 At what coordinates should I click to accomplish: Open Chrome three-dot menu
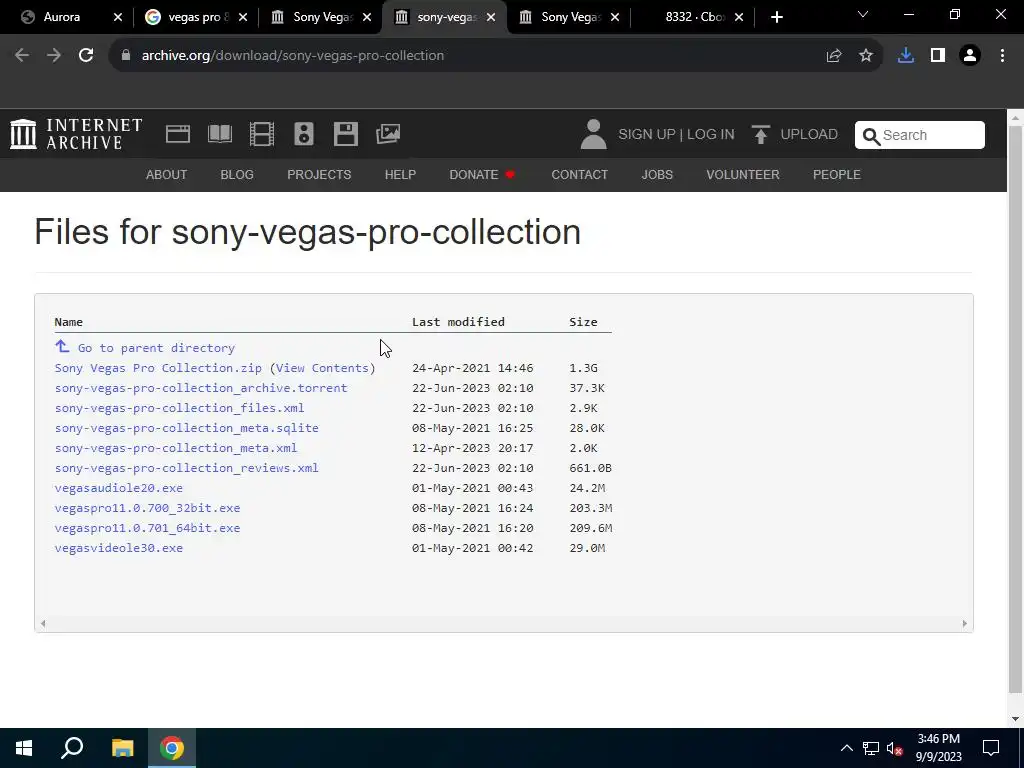point(1002,56)
